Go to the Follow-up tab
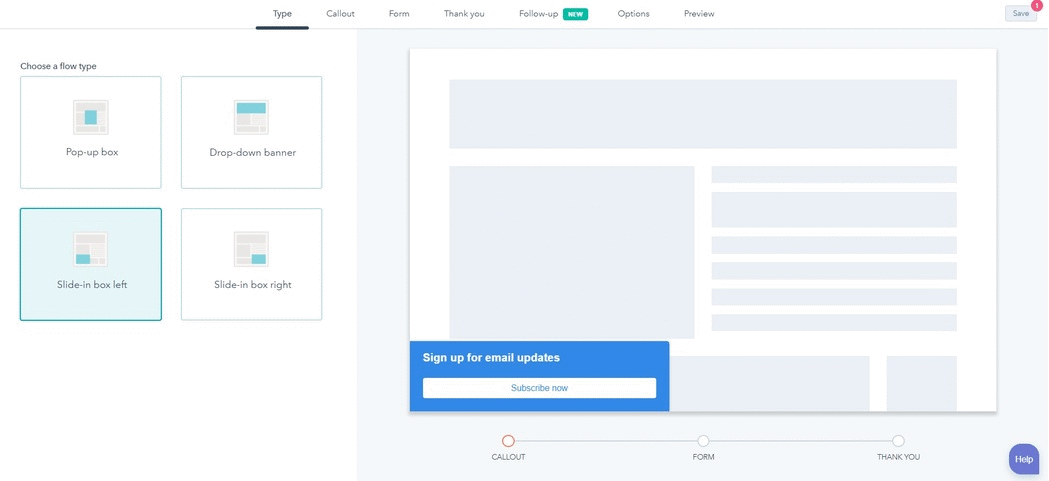 point(539,13)
